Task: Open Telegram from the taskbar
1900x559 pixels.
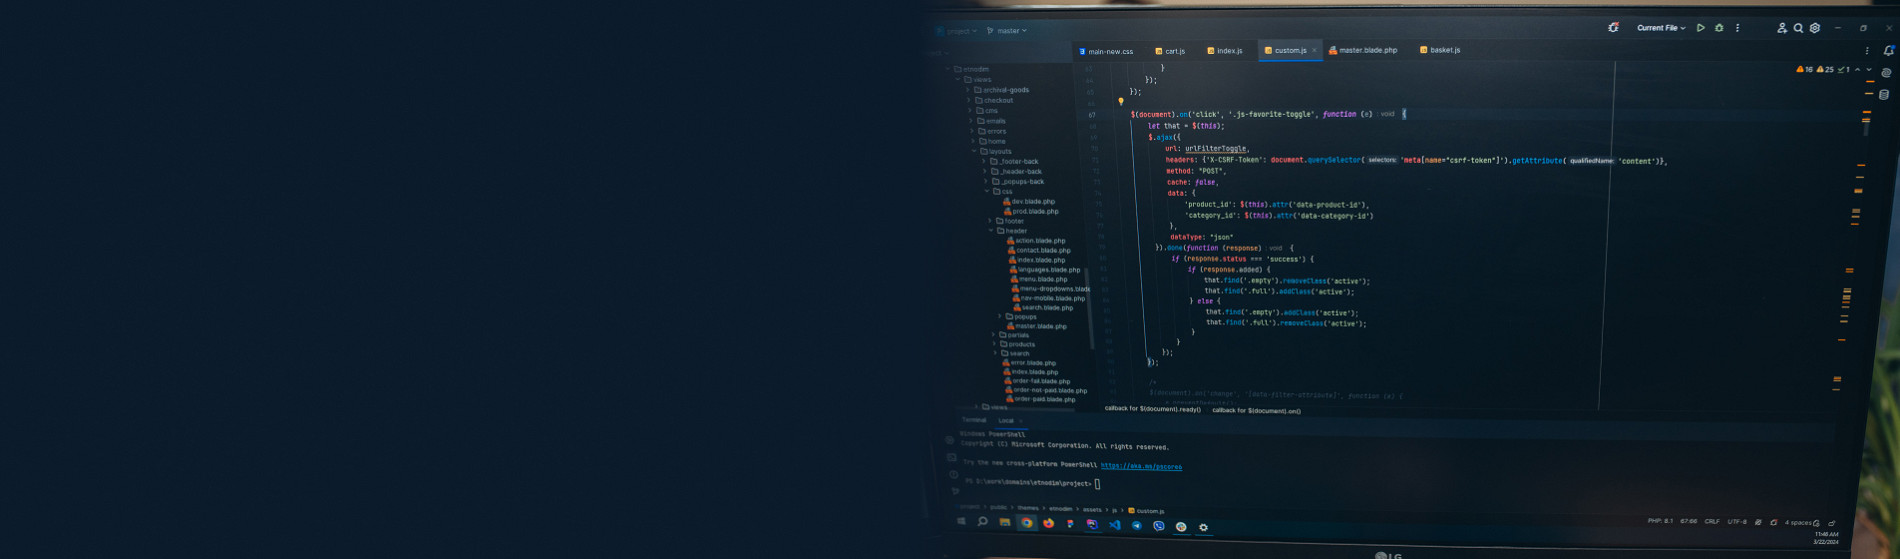Action: point(1136,525)
